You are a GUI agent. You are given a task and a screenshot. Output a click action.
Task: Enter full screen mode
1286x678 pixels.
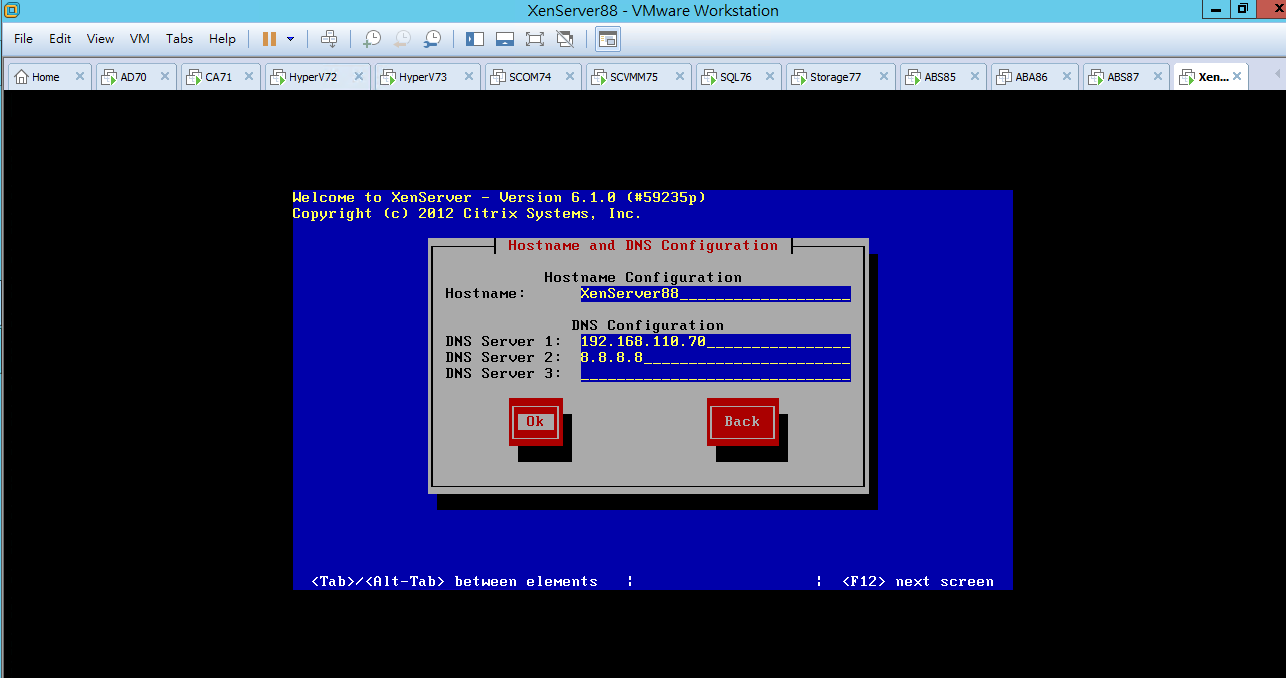coord(534,39)
